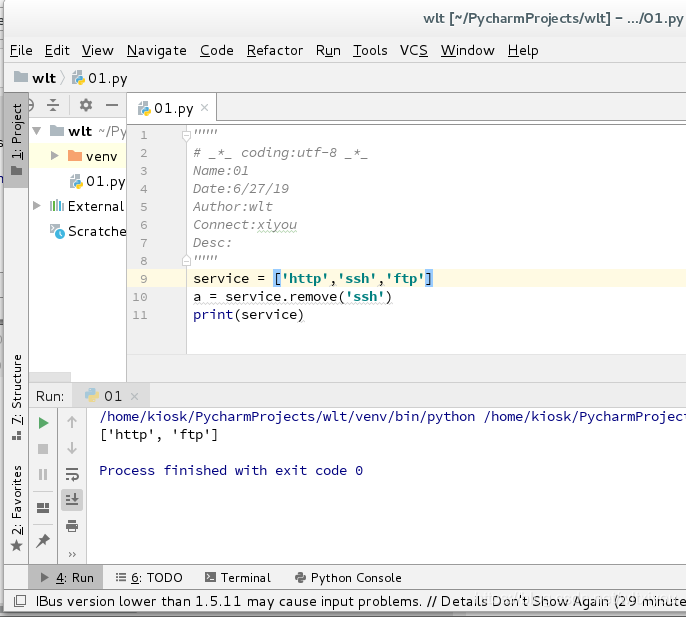Viewport: 686px width, 617px height.
Task: Expand the venv folder
Action: [54, 156]
